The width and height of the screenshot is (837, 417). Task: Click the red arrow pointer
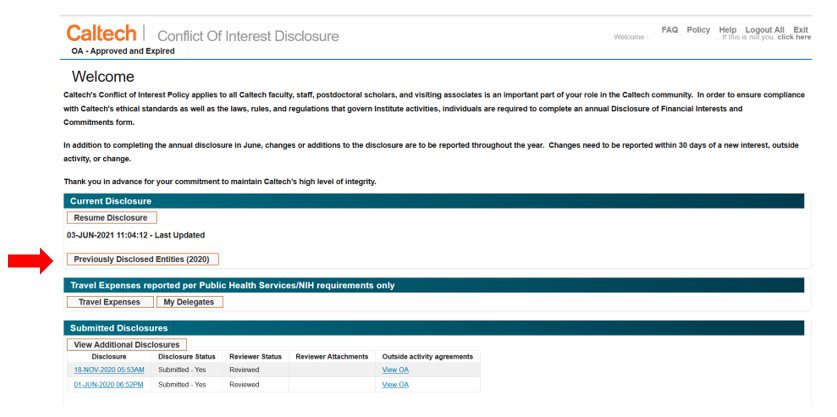click(29, 261)
